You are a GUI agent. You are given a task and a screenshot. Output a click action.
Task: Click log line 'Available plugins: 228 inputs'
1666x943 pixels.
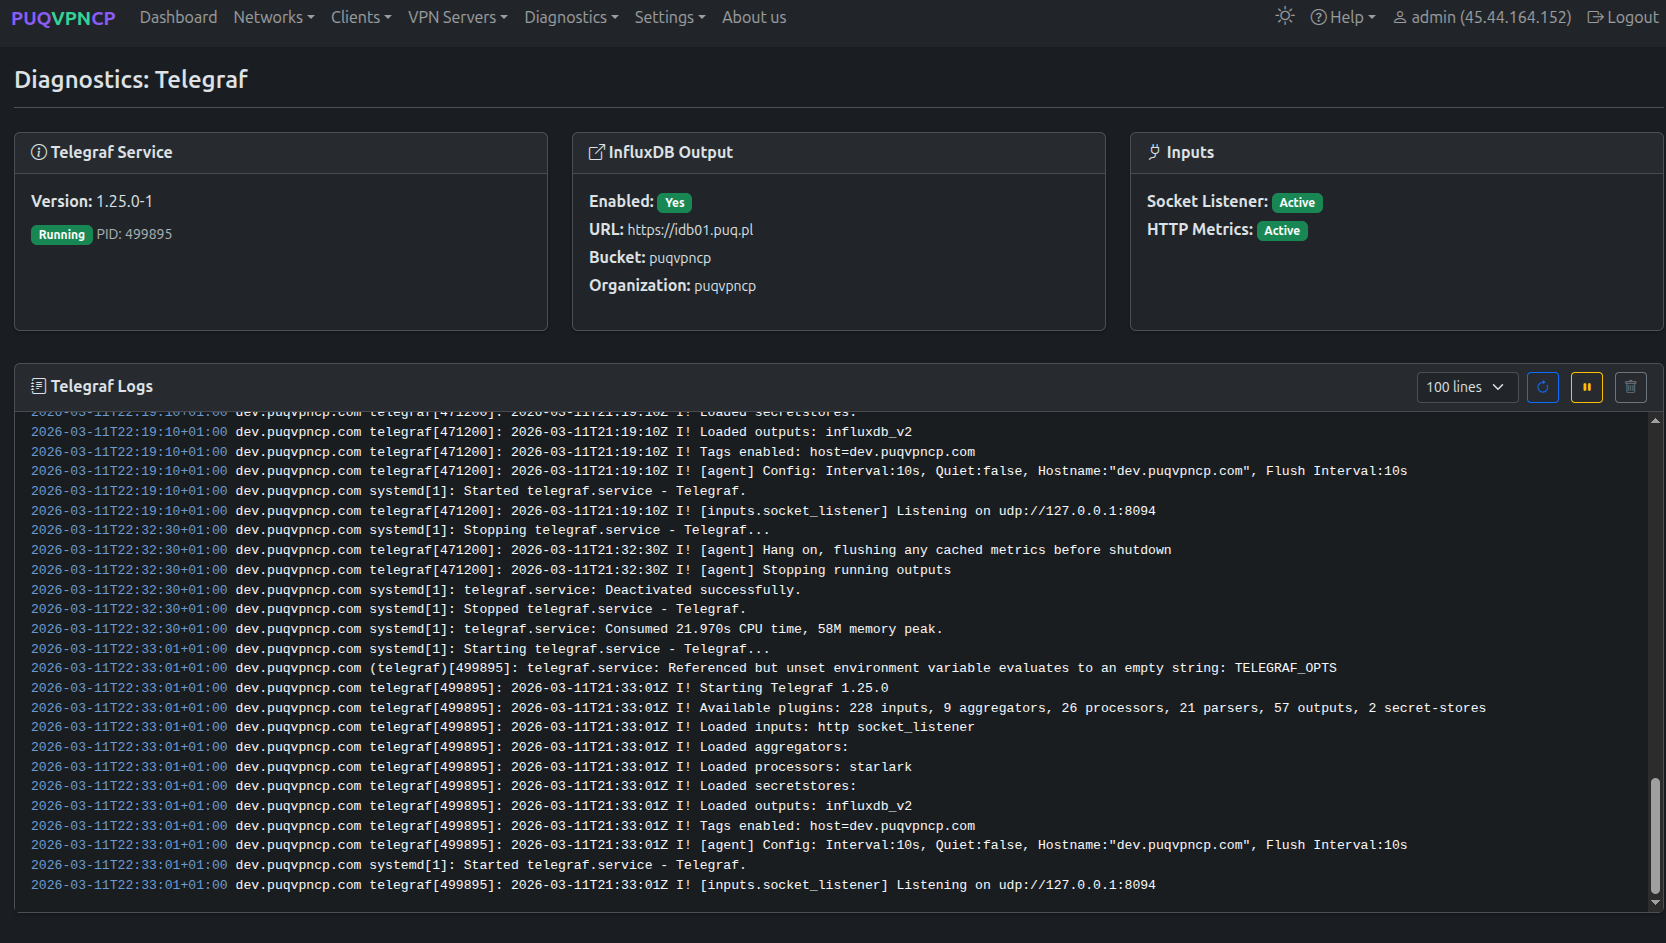tap(758, 708)
